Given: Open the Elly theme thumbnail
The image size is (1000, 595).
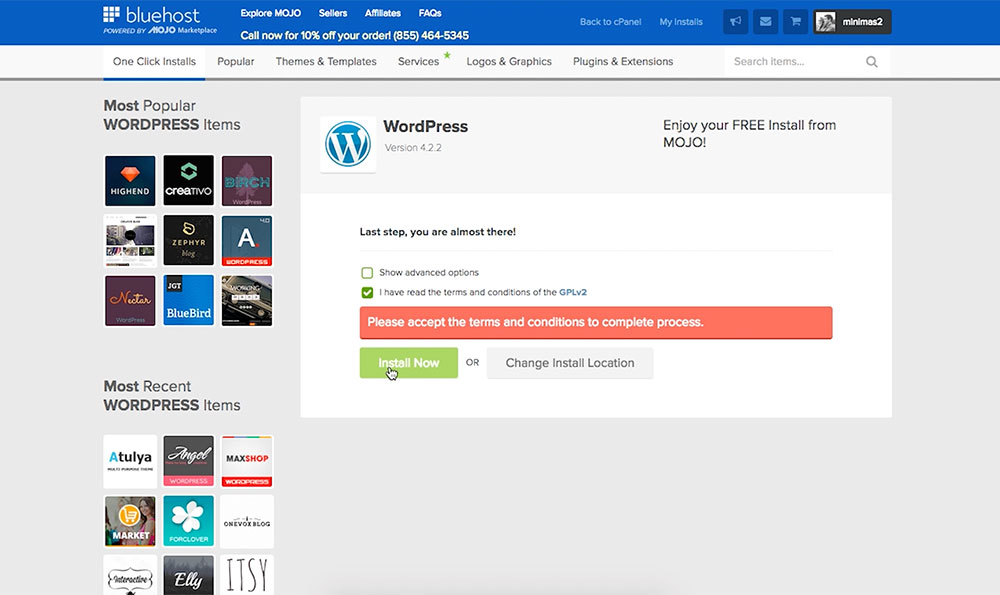Looking at the screenshot, I should pyautogui.click(x=188, y=576).
